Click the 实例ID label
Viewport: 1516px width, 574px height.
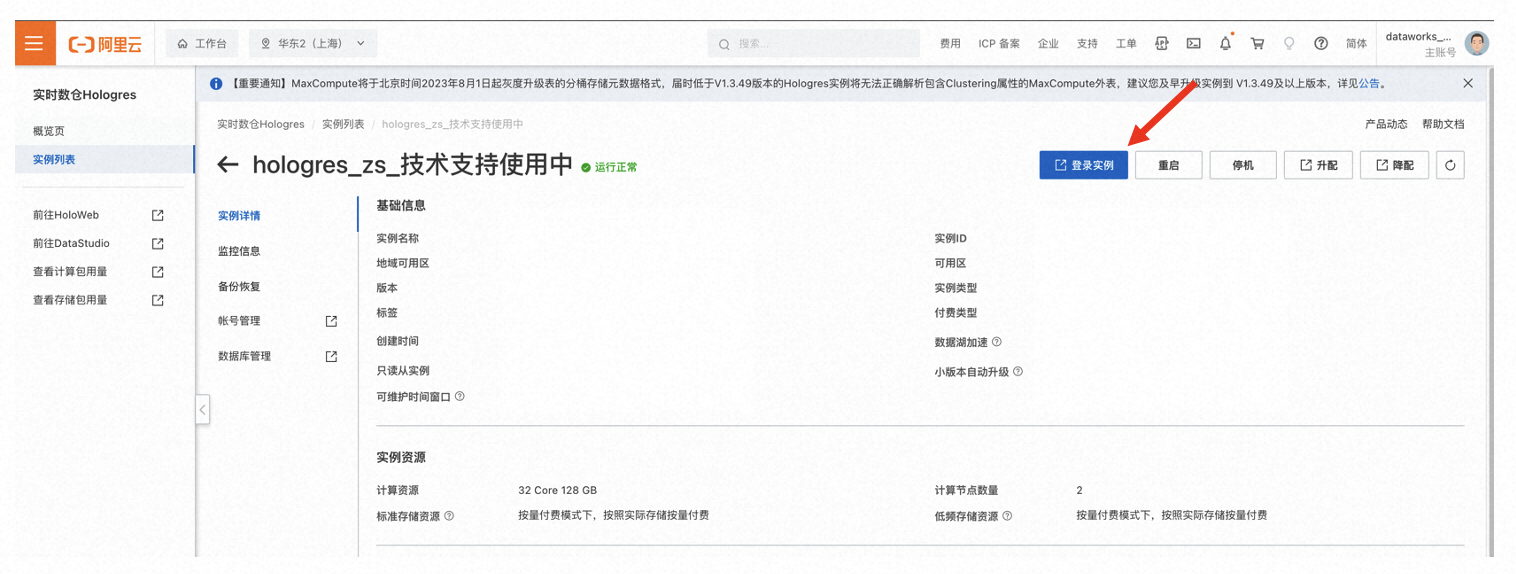[x=951, y=238]
